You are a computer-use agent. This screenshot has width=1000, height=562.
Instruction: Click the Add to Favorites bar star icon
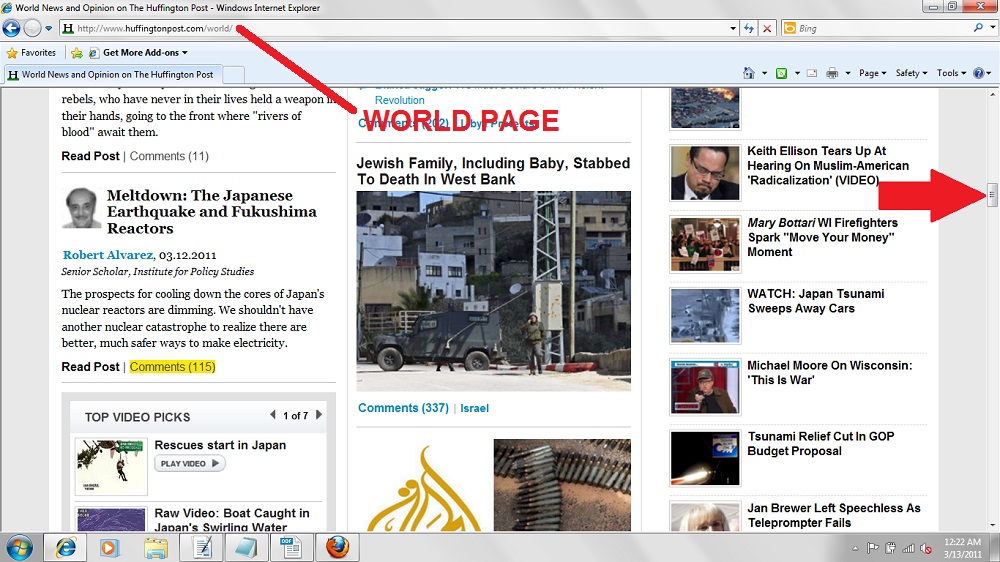point(77,53)
